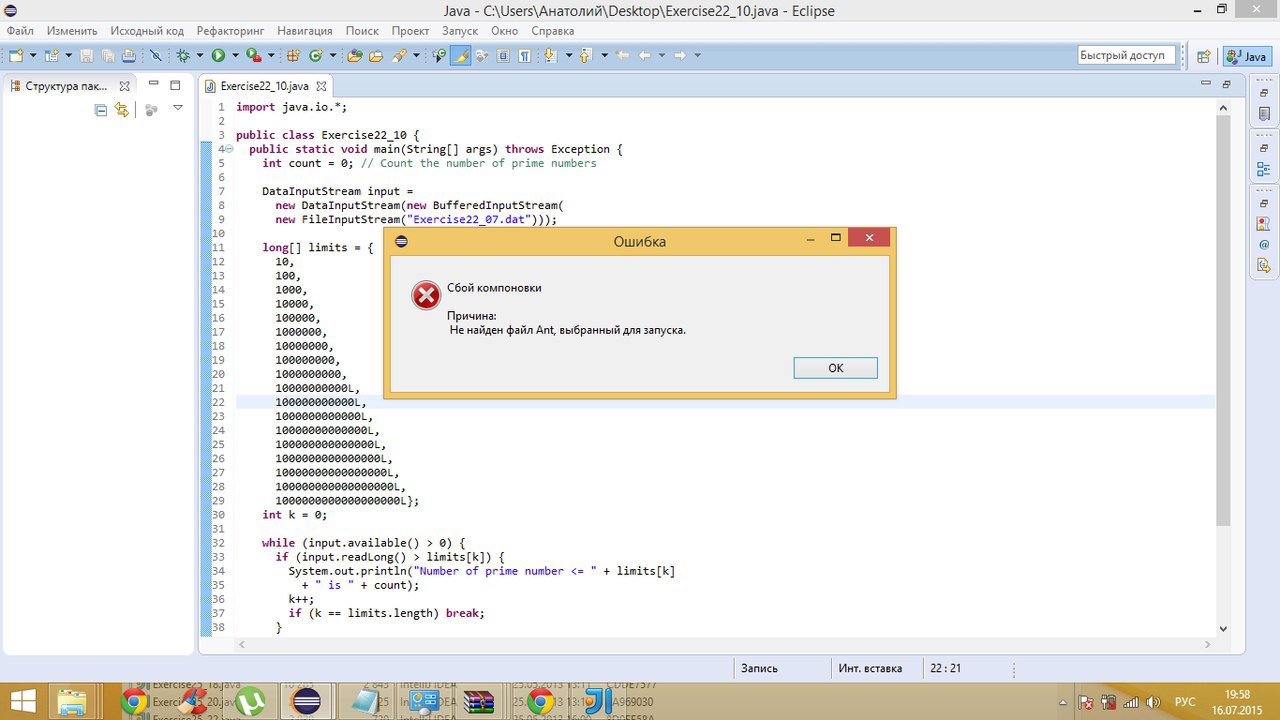Click the green Run toolbar icon
This screenshot has height=720, width=1280.
click(218, 56)
